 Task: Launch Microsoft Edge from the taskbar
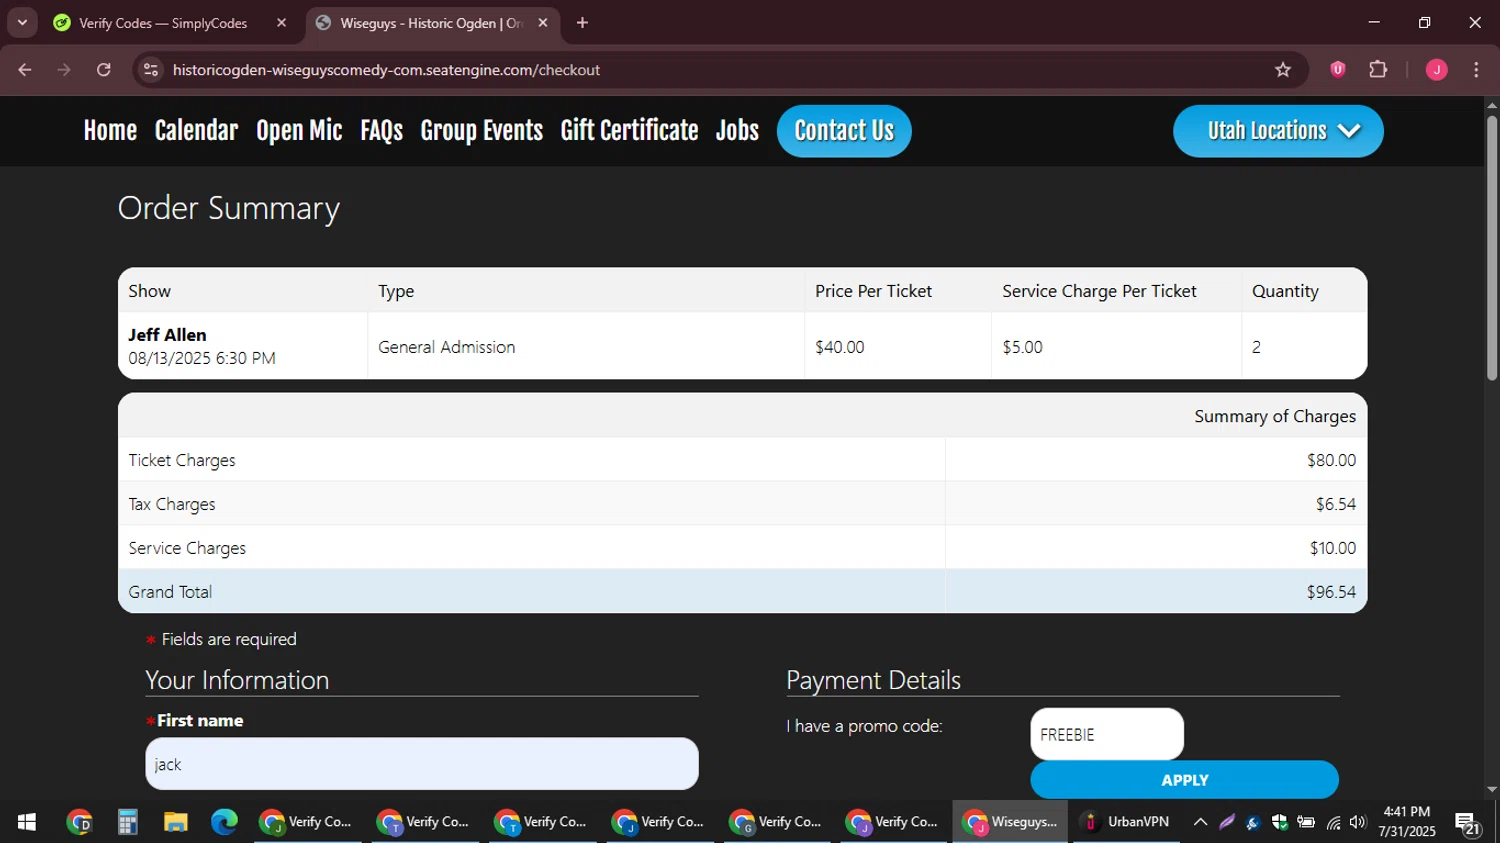click(224, 822)
